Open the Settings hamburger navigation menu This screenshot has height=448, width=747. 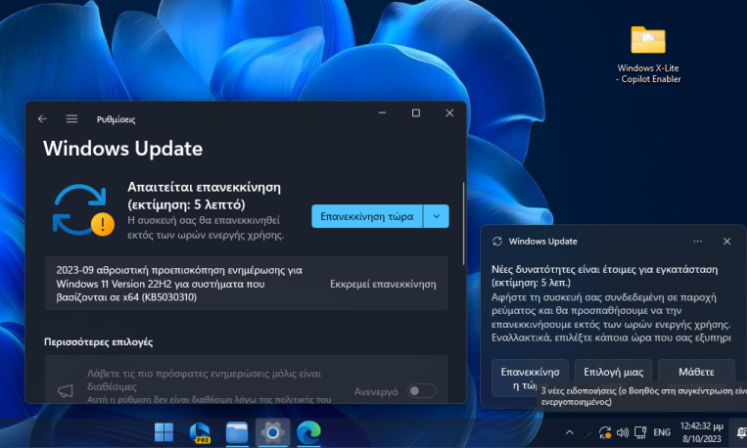(71, 119)
